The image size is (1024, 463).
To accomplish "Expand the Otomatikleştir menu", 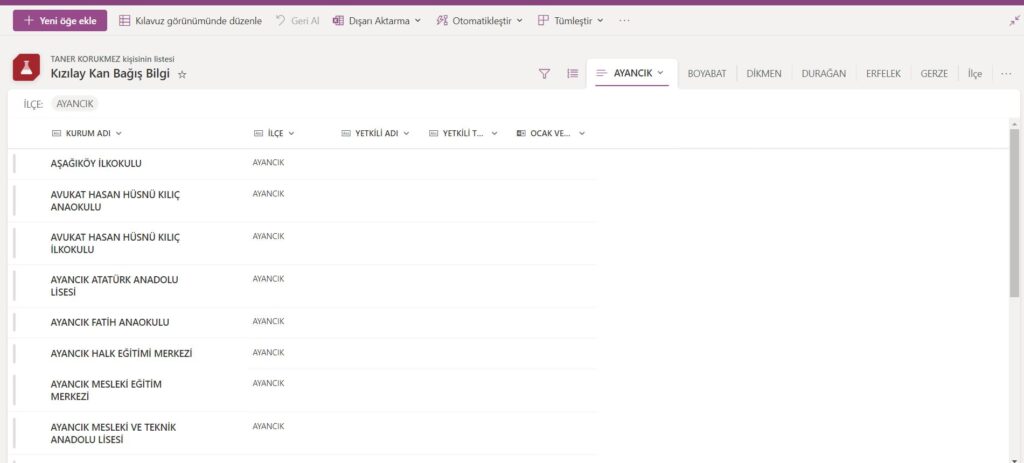I will tap(480, 20).
